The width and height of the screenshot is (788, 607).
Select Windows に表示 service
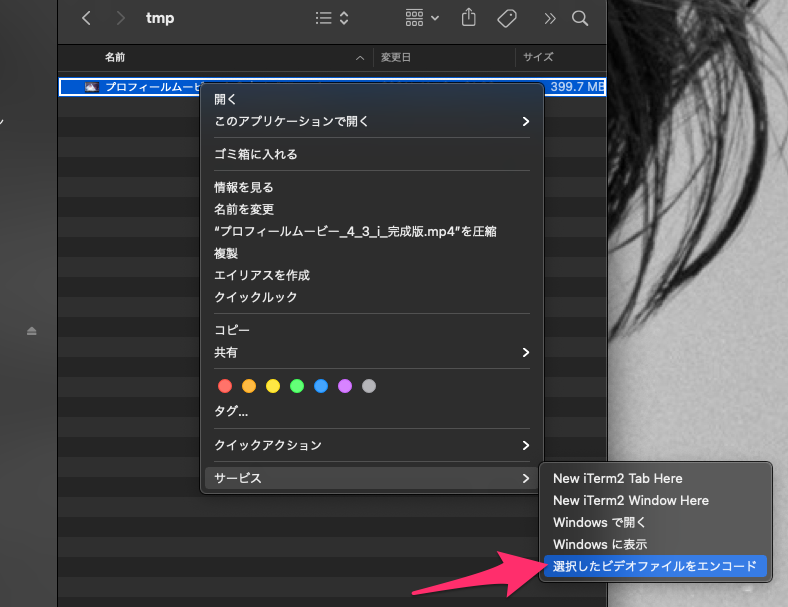(x=655, y=544)
